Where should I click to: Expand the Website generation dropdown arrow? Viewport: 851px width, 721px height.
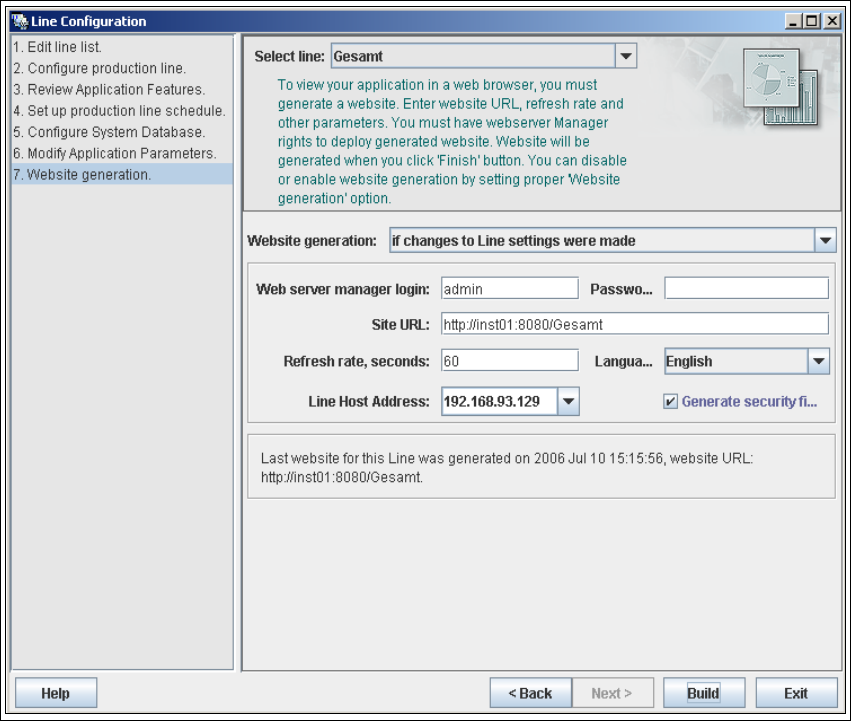tap(825, 240)
